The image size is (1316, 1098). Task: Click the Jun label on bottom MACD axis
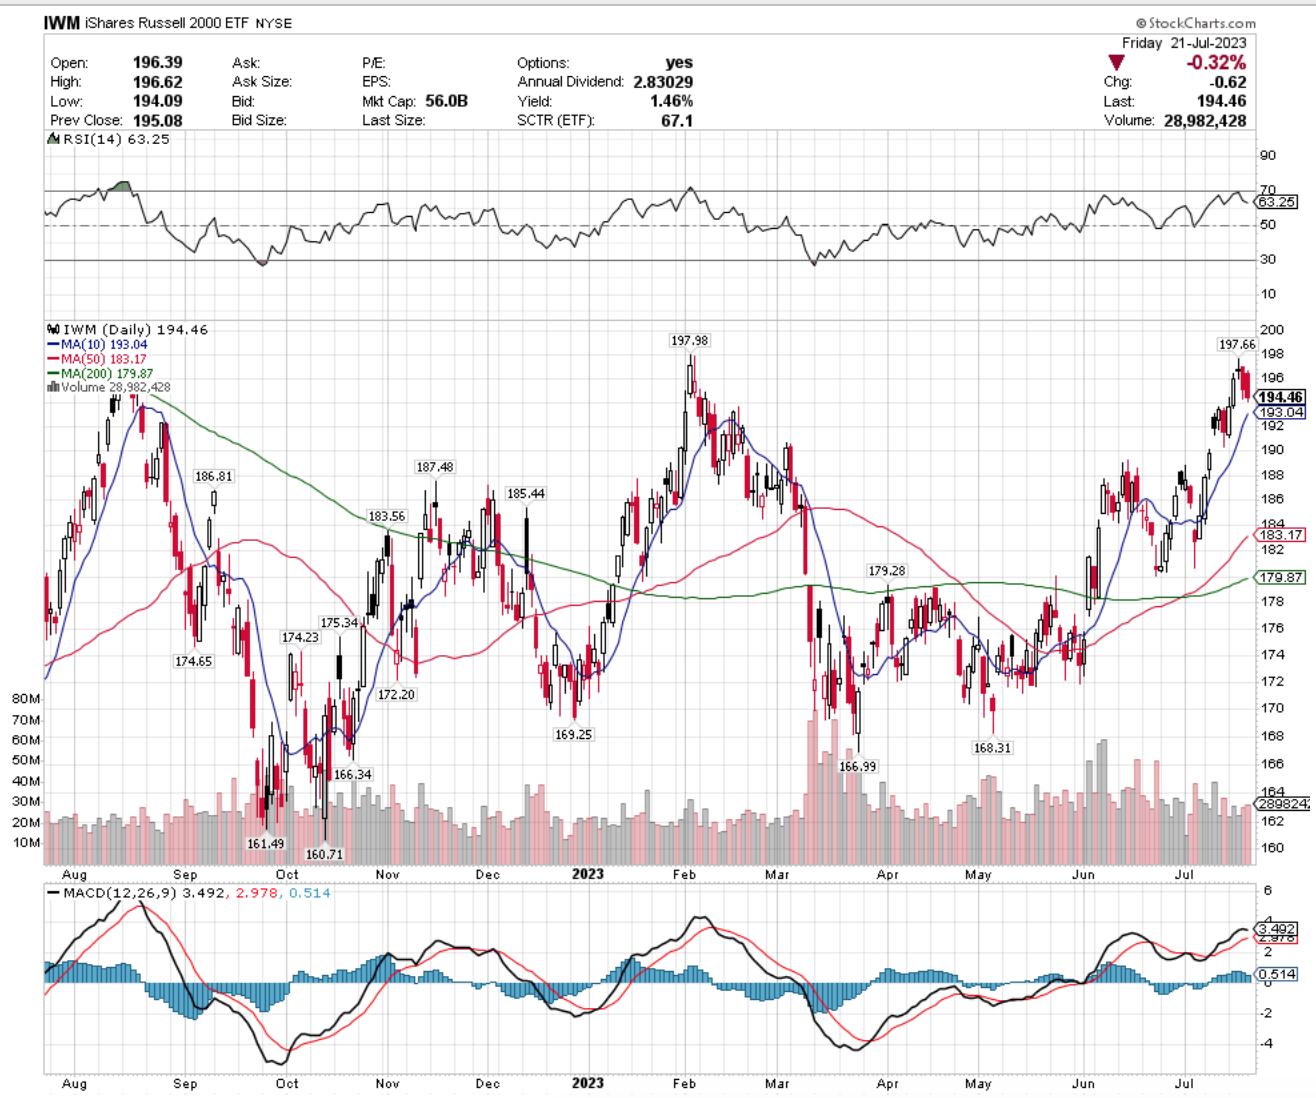1083,1083
